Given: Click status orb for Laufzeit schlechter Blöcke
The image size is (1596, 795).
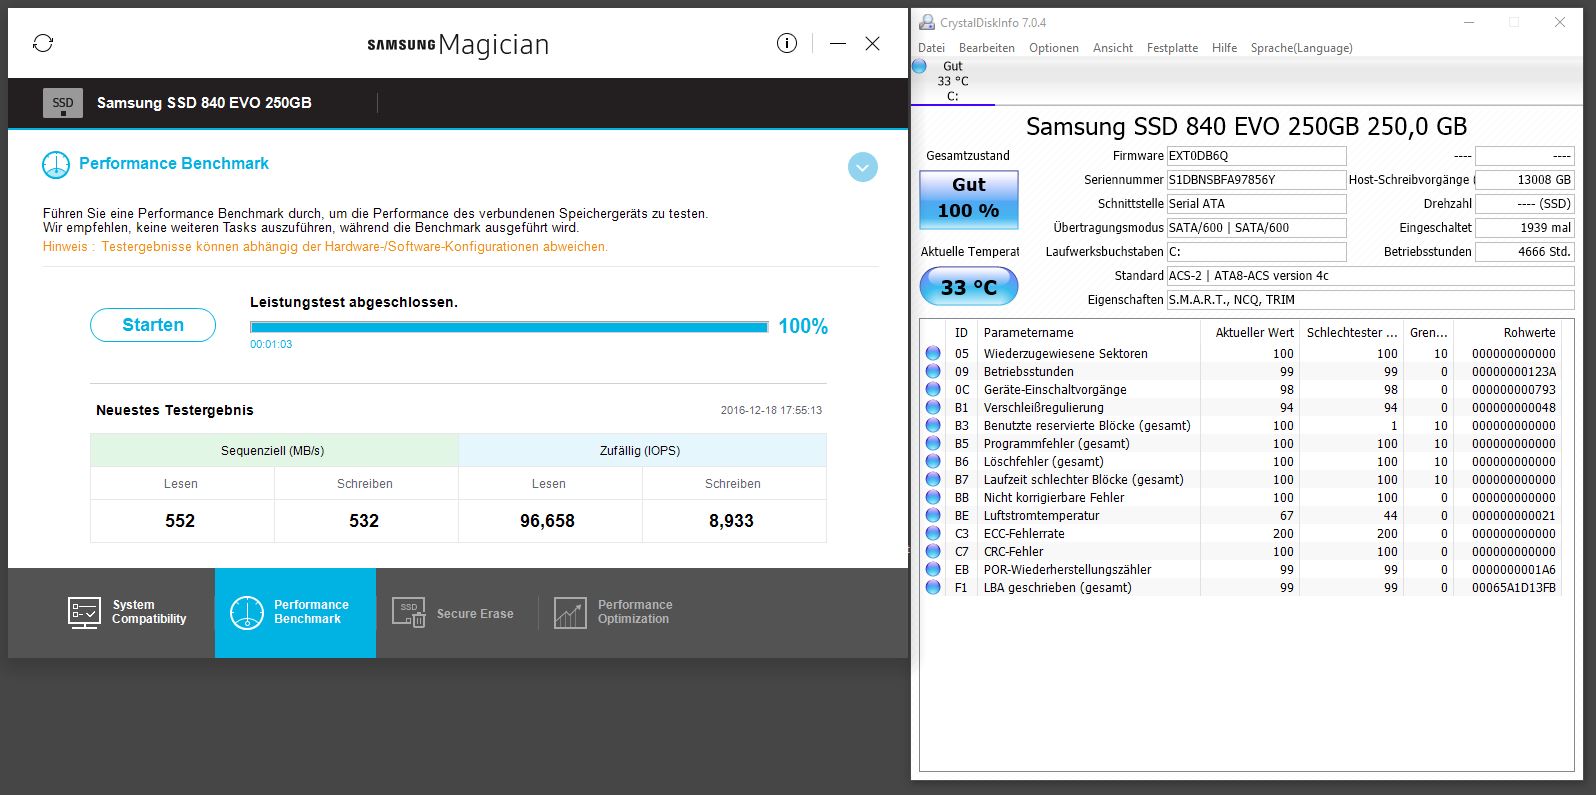Looking at the screenshot, I should tap(933, 479).
